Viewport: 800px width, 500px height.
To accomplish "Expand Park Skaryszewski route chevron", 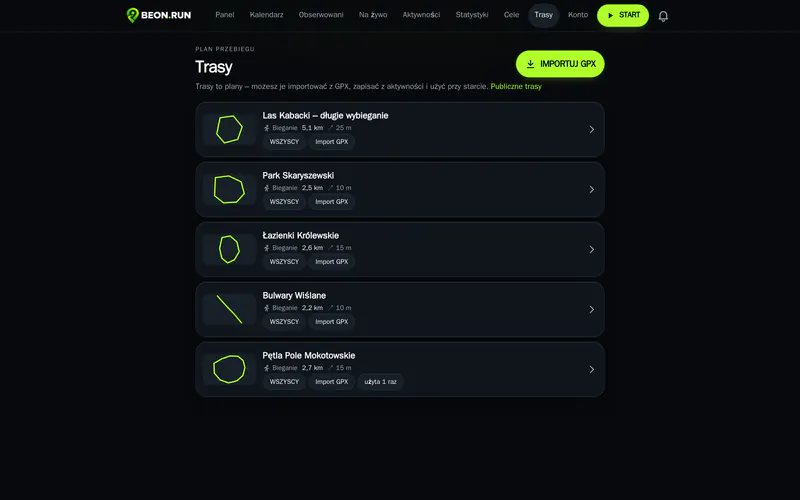I will [x=591, y=189].
